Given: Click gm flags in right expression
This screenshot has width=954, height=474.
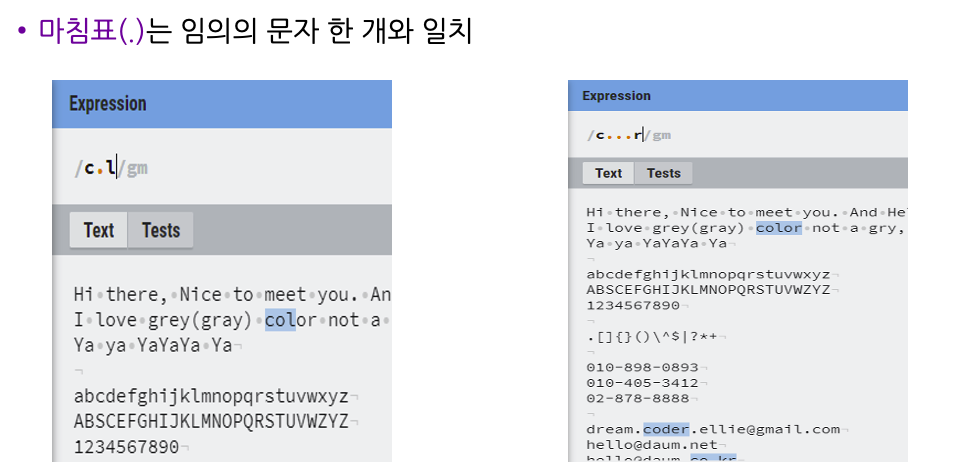Looking at the screenshot, I should [x=661, y=136].
